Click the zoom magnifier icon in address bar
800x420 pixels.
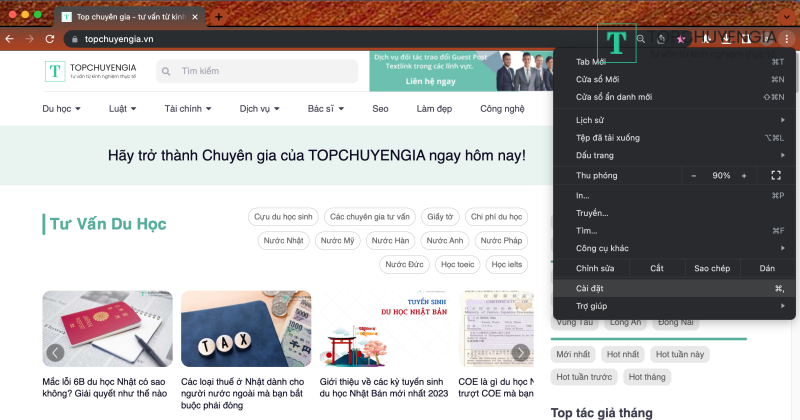[x=641, y=39]
